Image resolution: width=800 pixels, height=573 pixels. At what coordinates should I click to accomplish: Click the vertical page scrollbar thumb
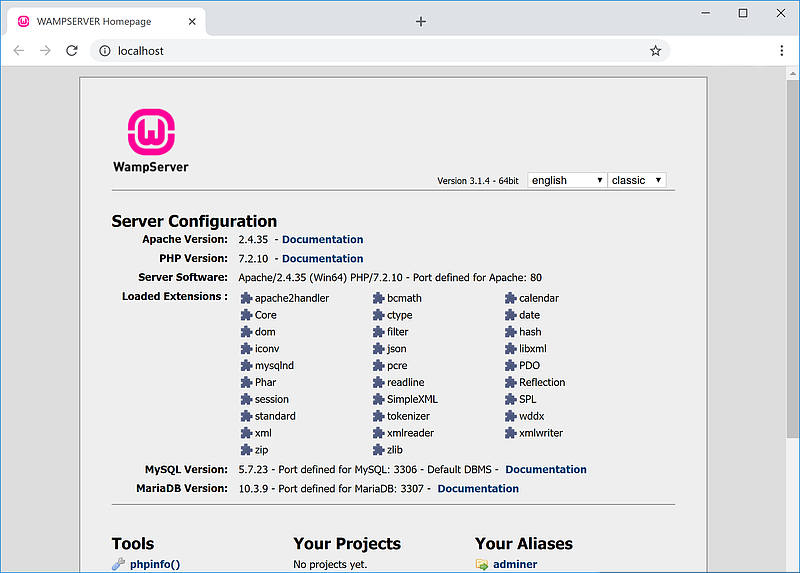(x=792, y=259)
